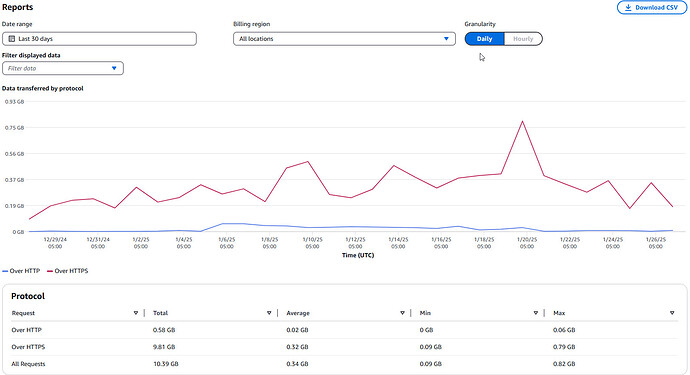Click the Data transferred by protocol chart title
The width and height of the screenshot is (690, 375).
43,88
